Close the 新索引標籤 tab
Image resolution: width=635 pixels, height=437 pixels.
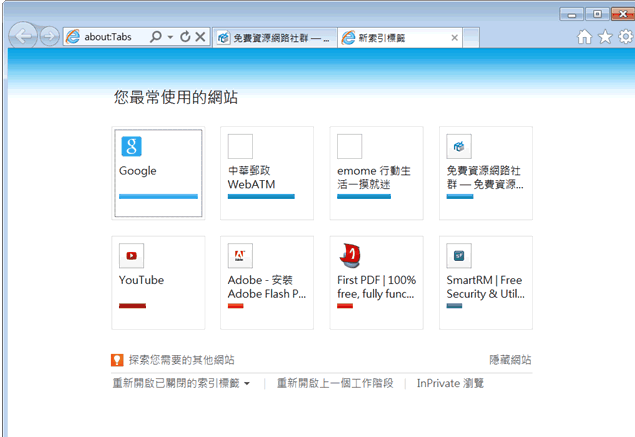point(454,38)
